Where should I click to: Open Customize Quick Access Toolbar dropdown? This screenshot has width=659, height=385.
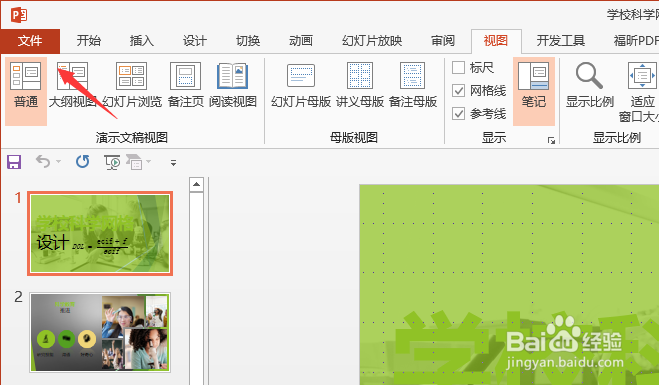tap(173, 163)
